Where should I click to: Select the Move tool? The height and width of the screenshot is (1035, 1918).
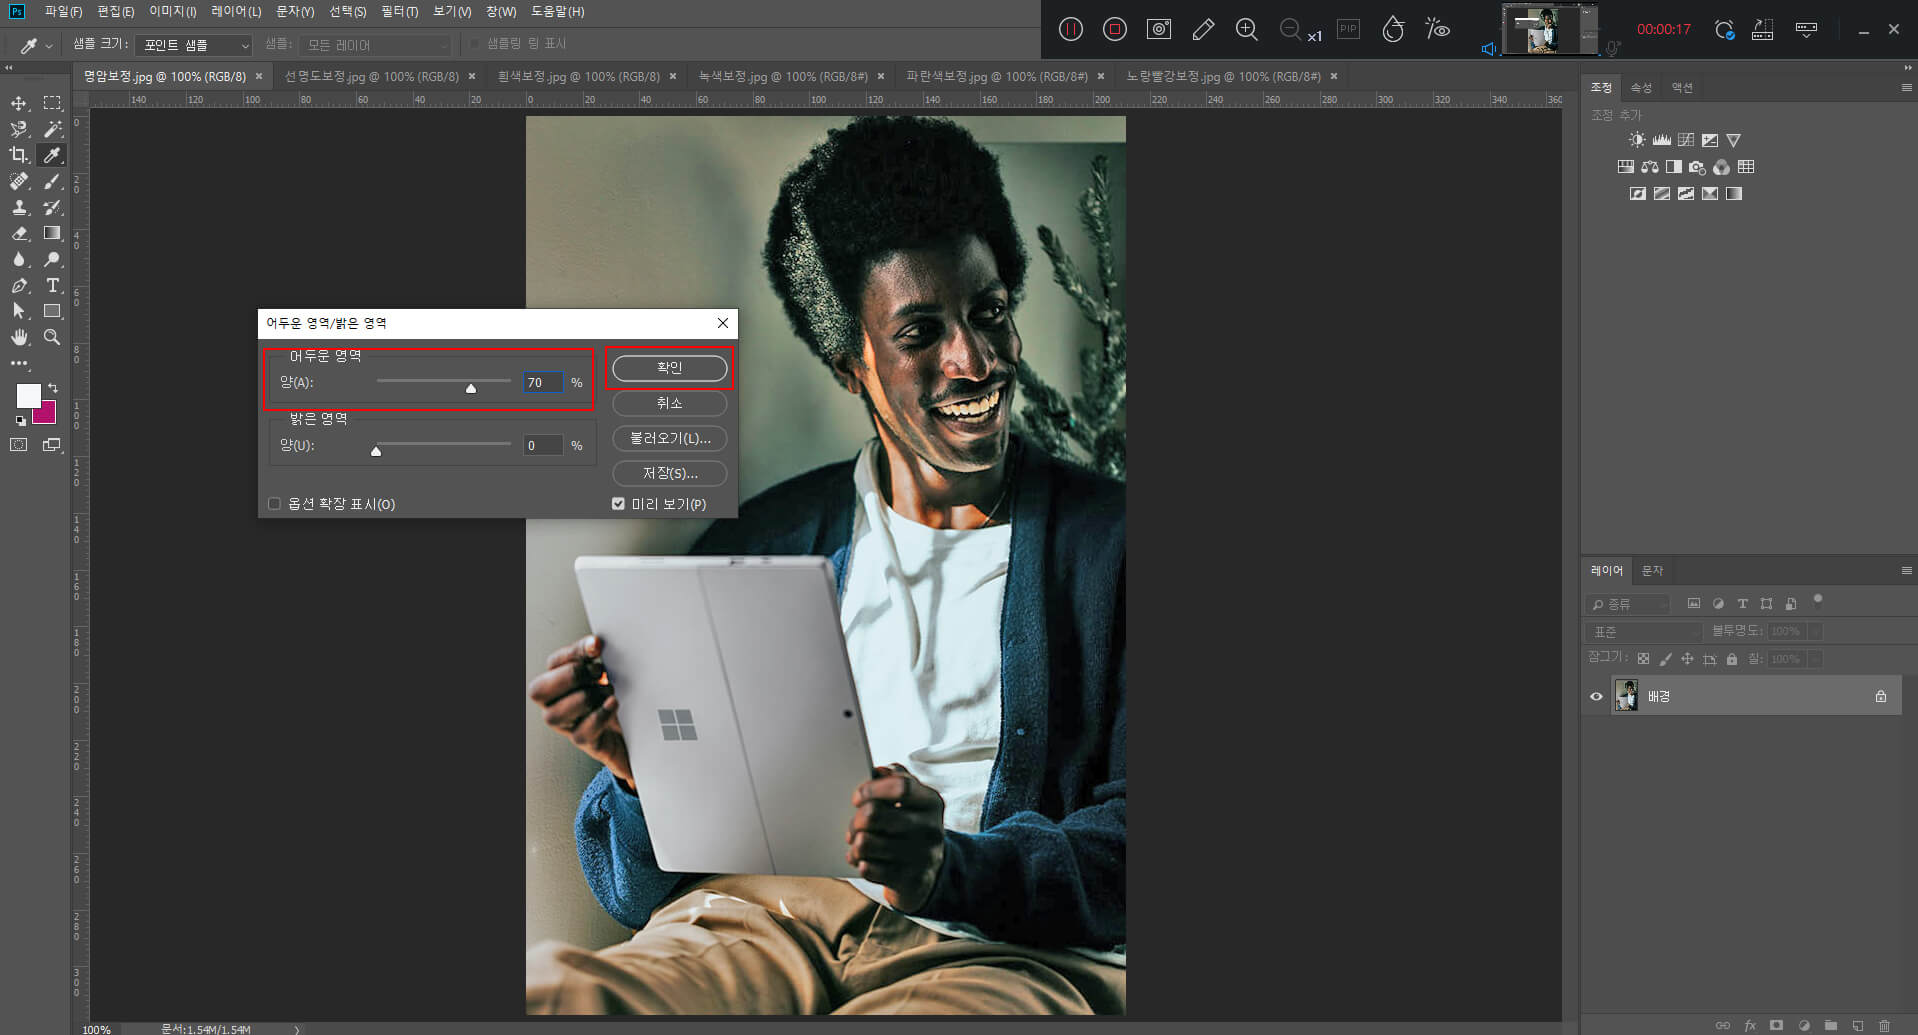[x=19, y=103]
